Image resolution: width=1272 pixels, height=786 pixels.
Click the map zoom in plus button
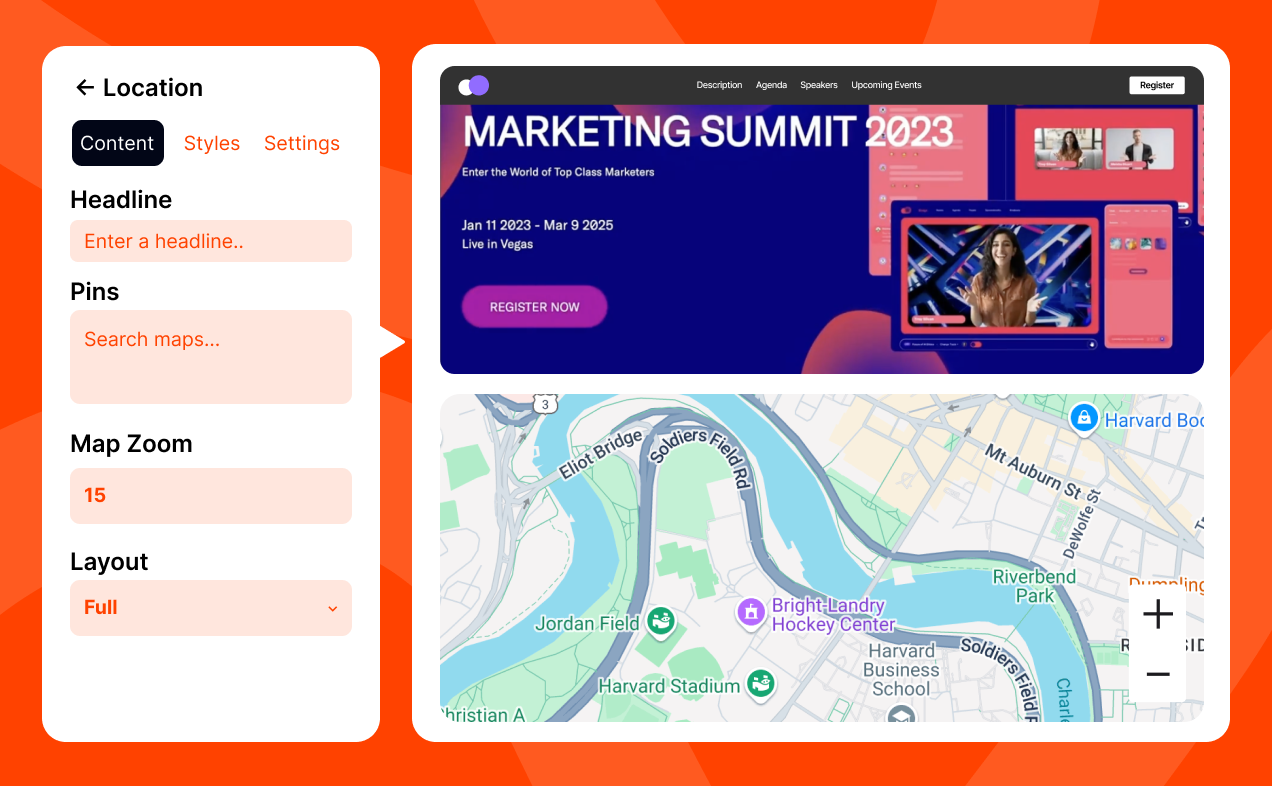1157,614
